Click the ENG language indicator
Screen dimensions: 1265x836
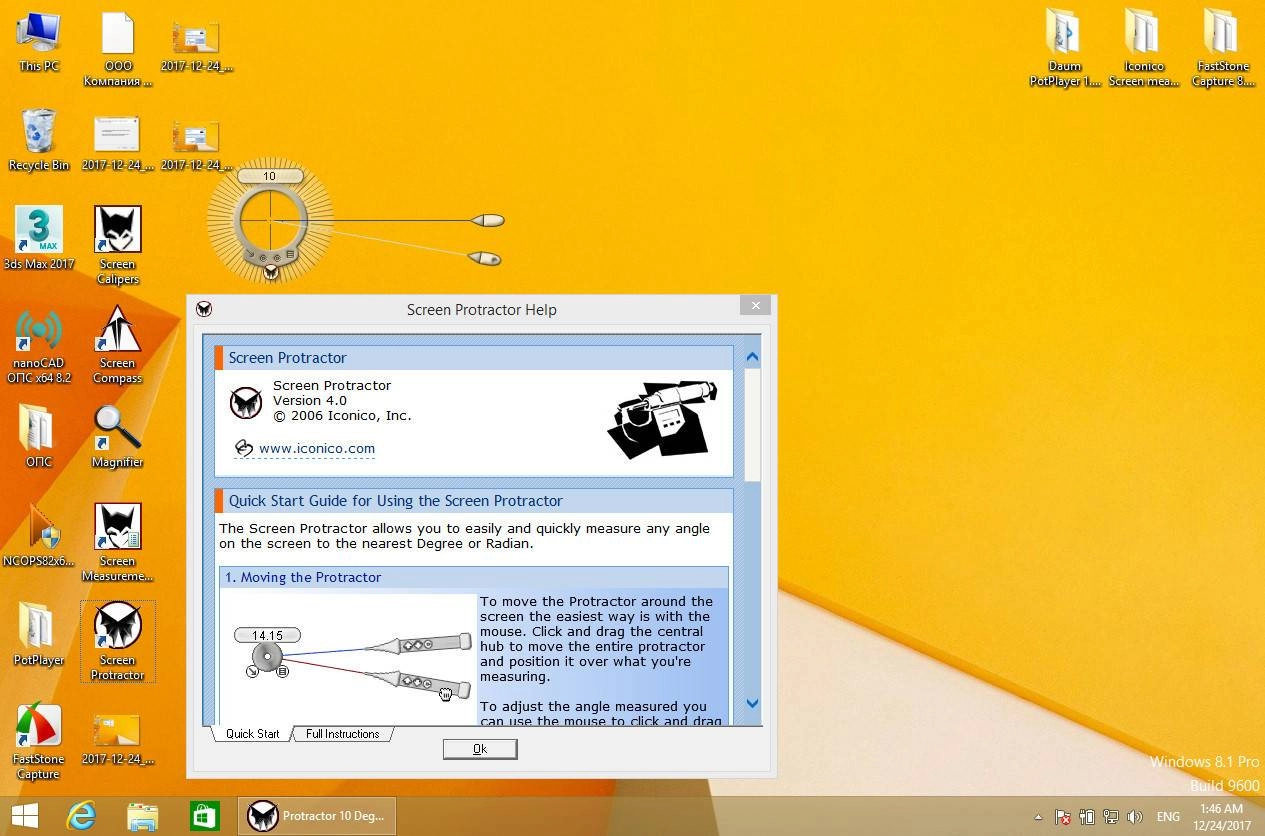pos(1168,817)
